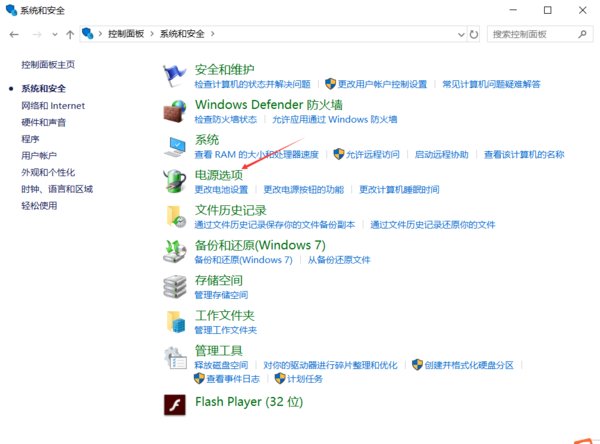Click the 系统和安全 breadcrumb segment
600x444 pixels.
[x=182, y=34]
